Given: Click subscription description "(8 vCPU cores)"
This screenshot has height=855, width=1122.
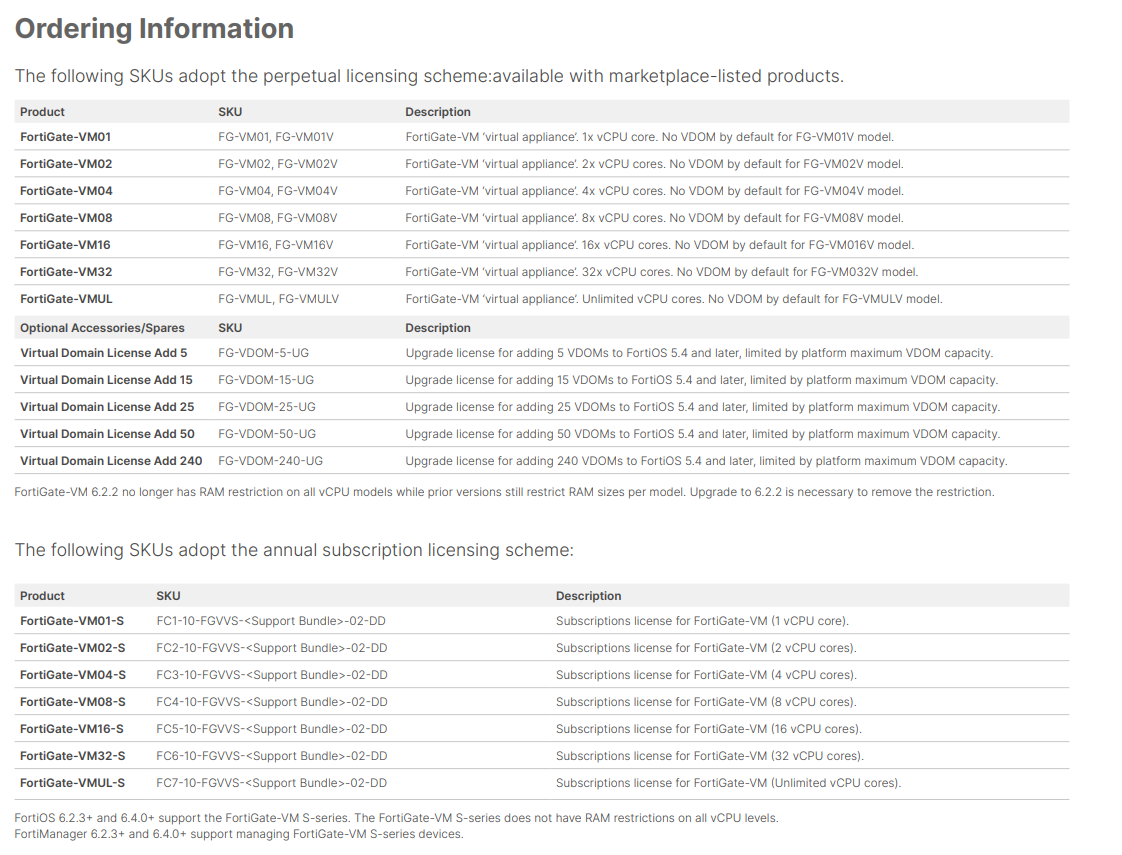Looking at the screenshot, I should (706, 702).
